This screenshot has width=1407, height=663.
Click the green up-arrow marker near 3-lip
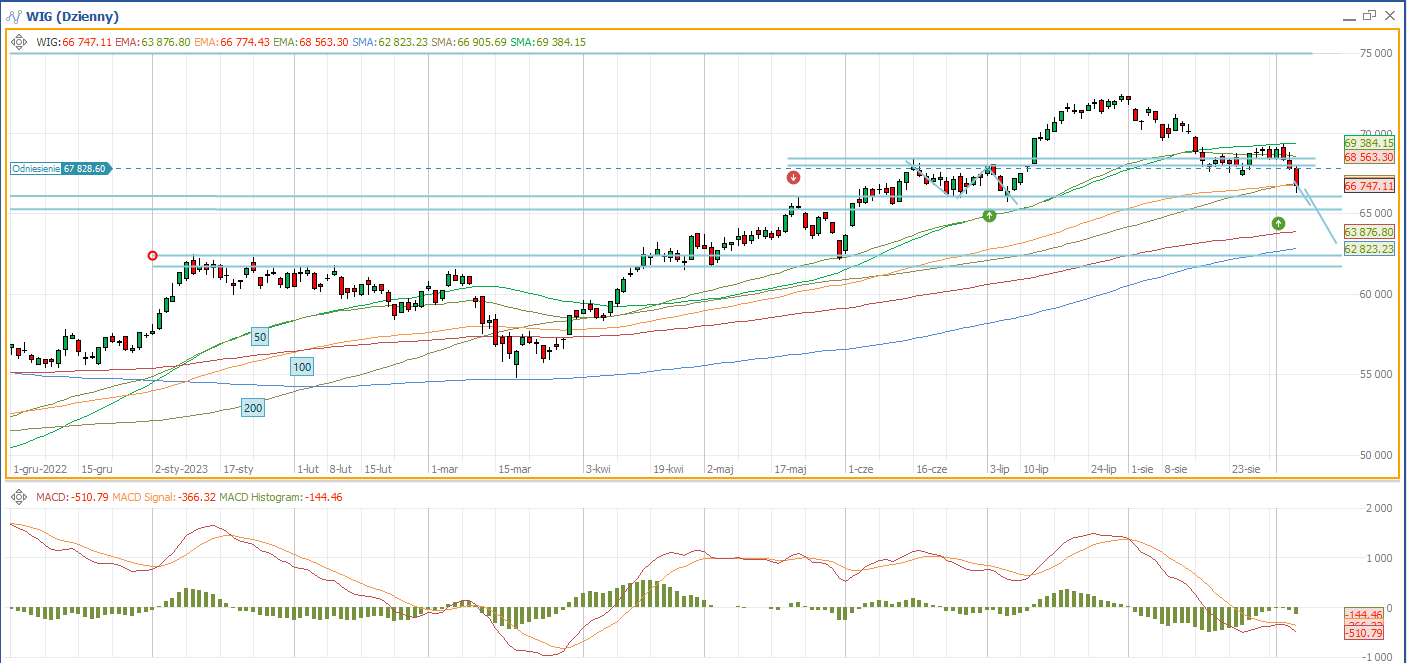pyautogui.click(x=989, y=215)
